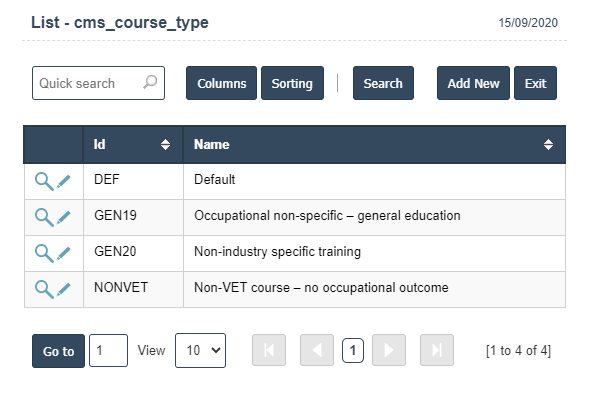
Task: Edit GEN19 record with pencil icon
Action: (63, 217)
